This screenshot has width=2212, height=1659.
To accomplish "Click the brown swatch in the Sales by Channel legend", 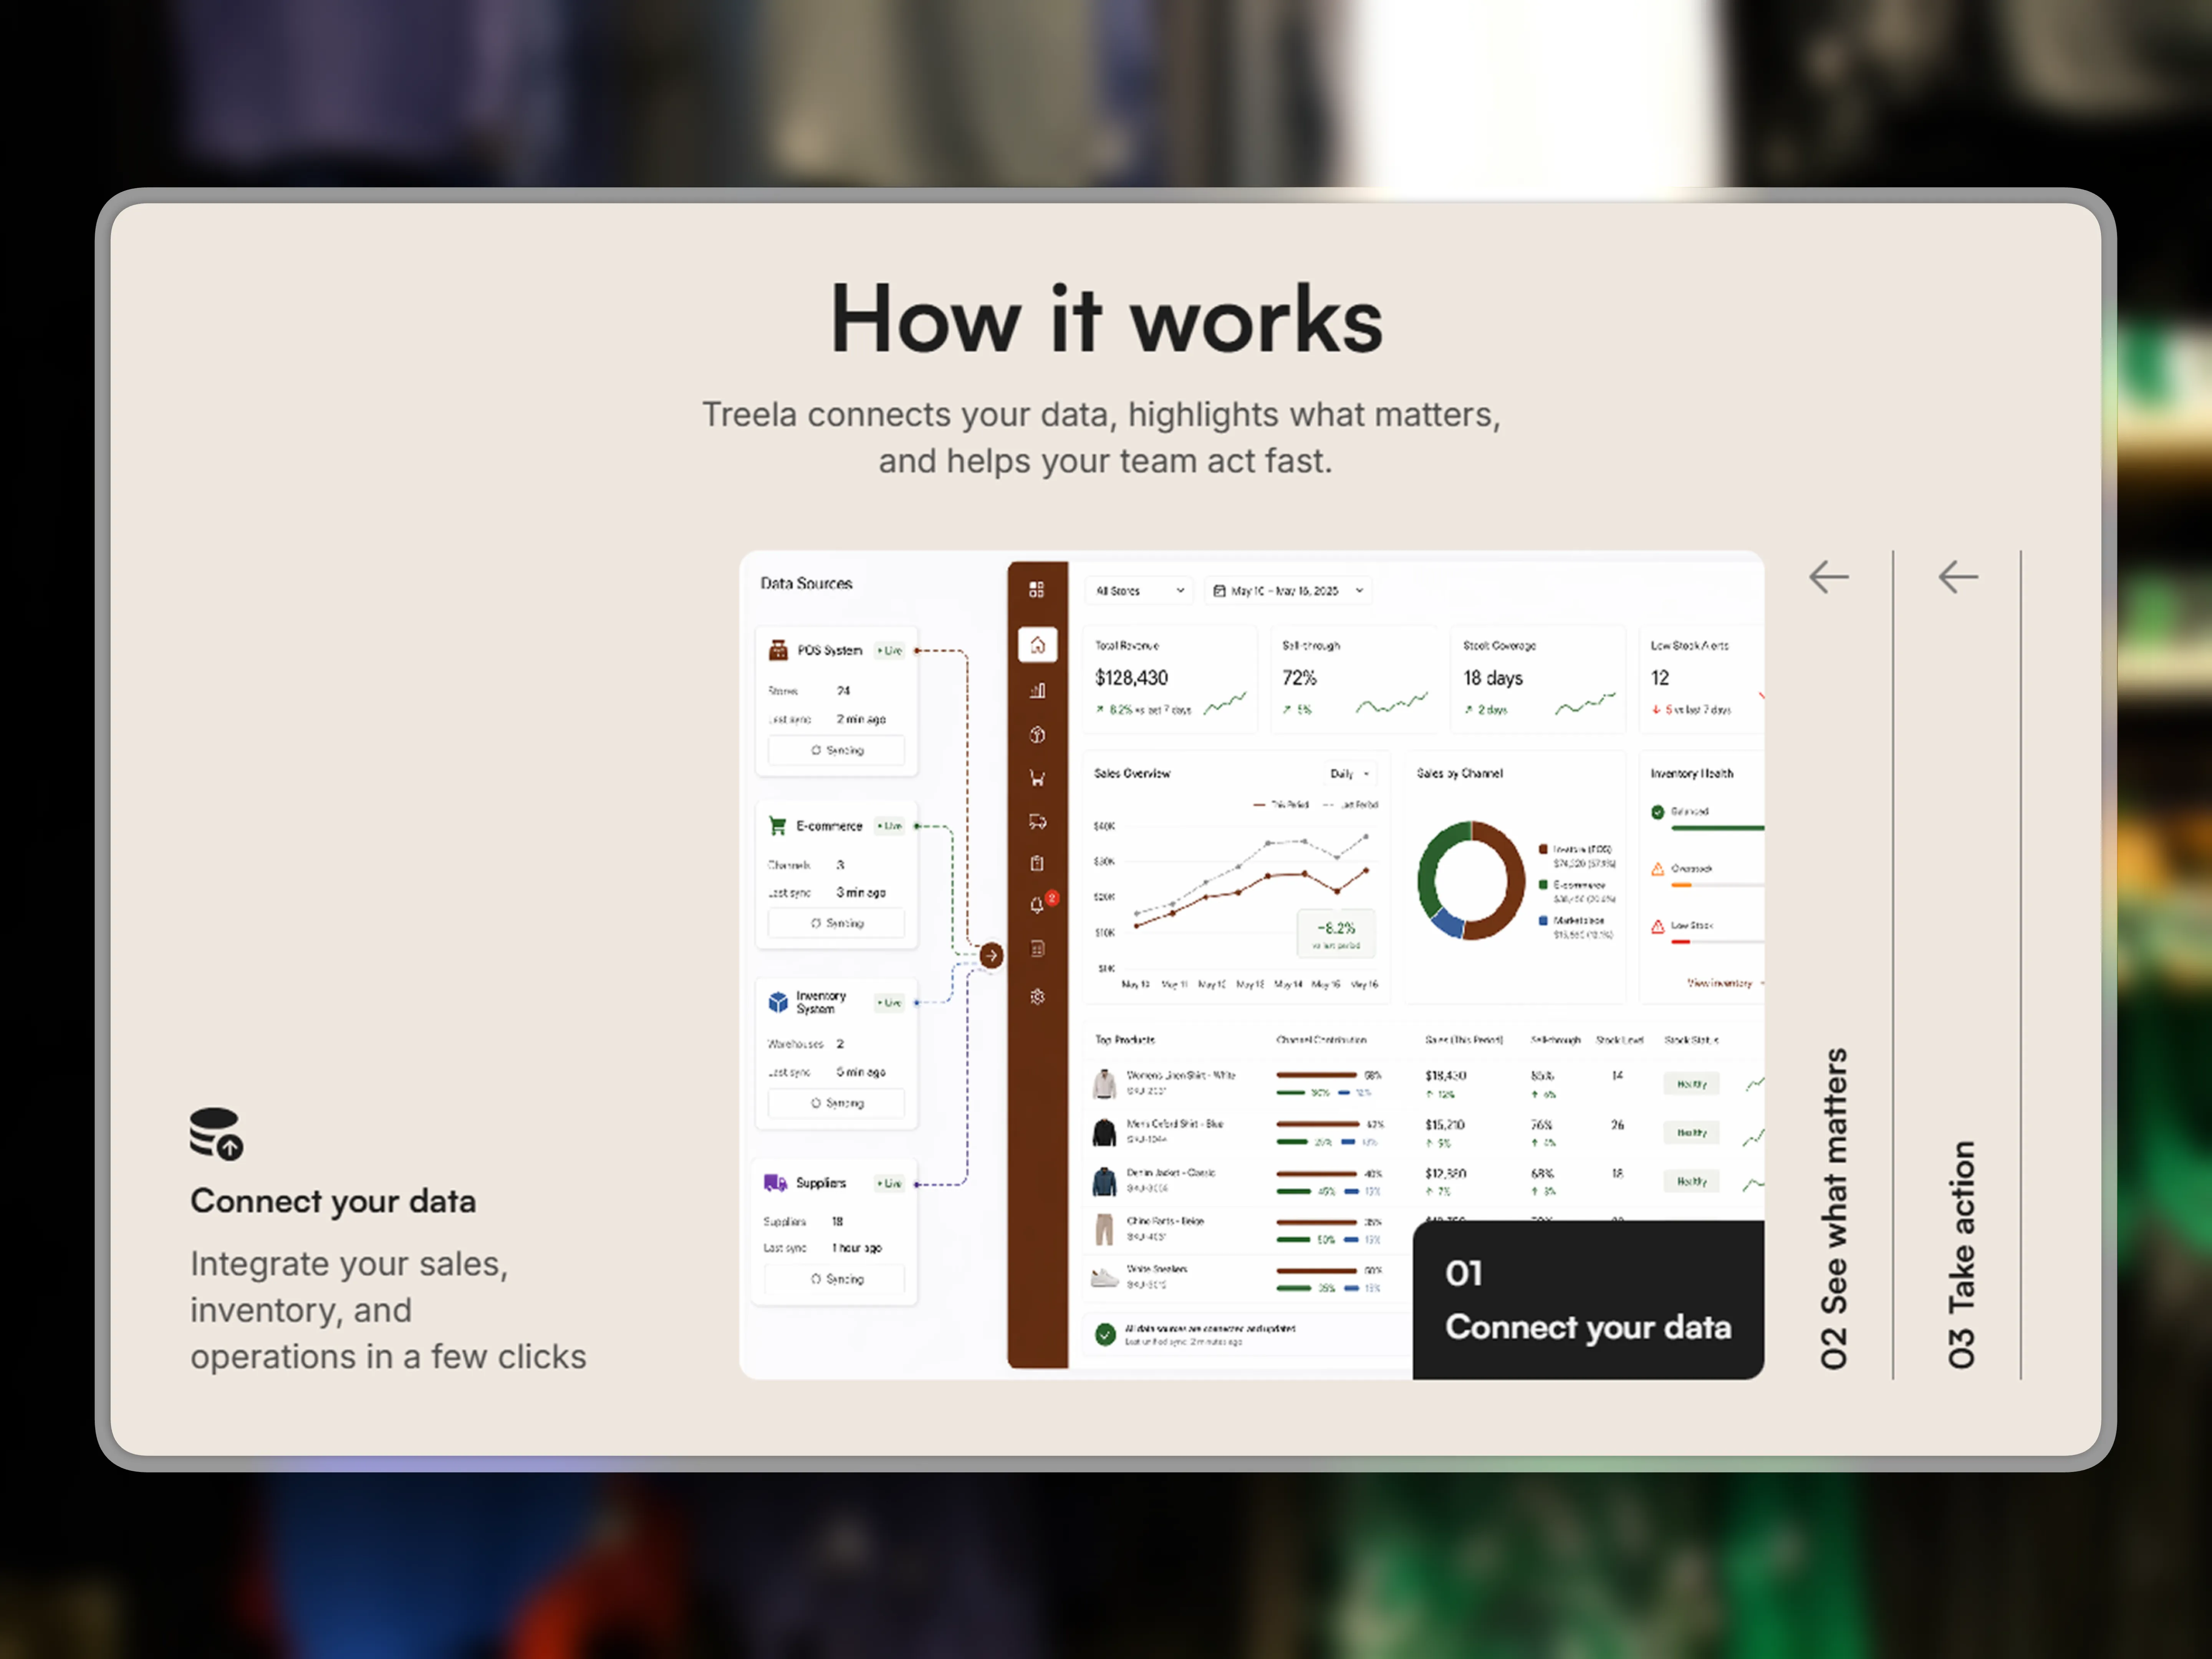I will point(1543,849).
